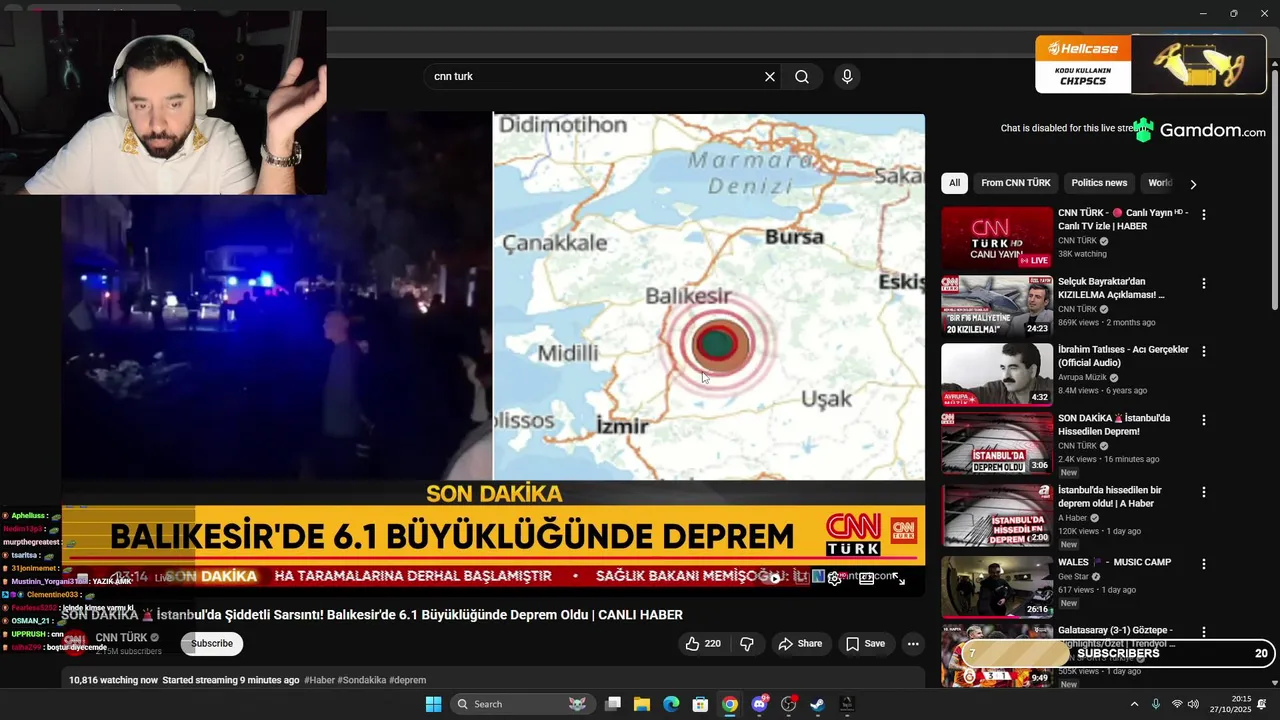Open the last taskbar app after Steam

tap(846, 704)
